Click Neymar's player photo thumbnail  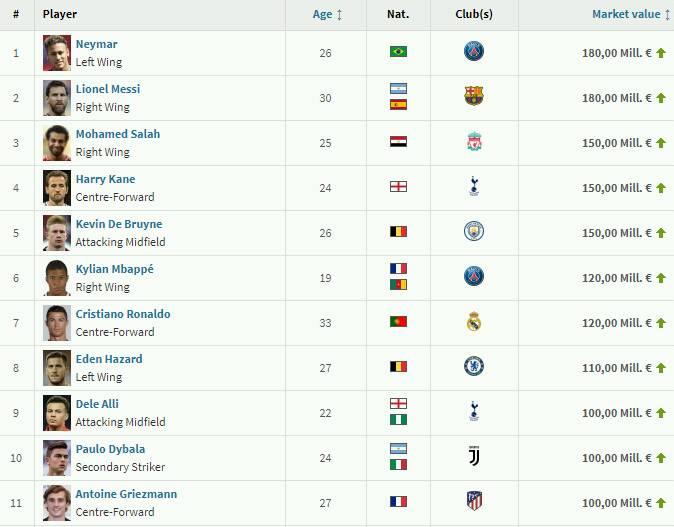tap(57, 53)
